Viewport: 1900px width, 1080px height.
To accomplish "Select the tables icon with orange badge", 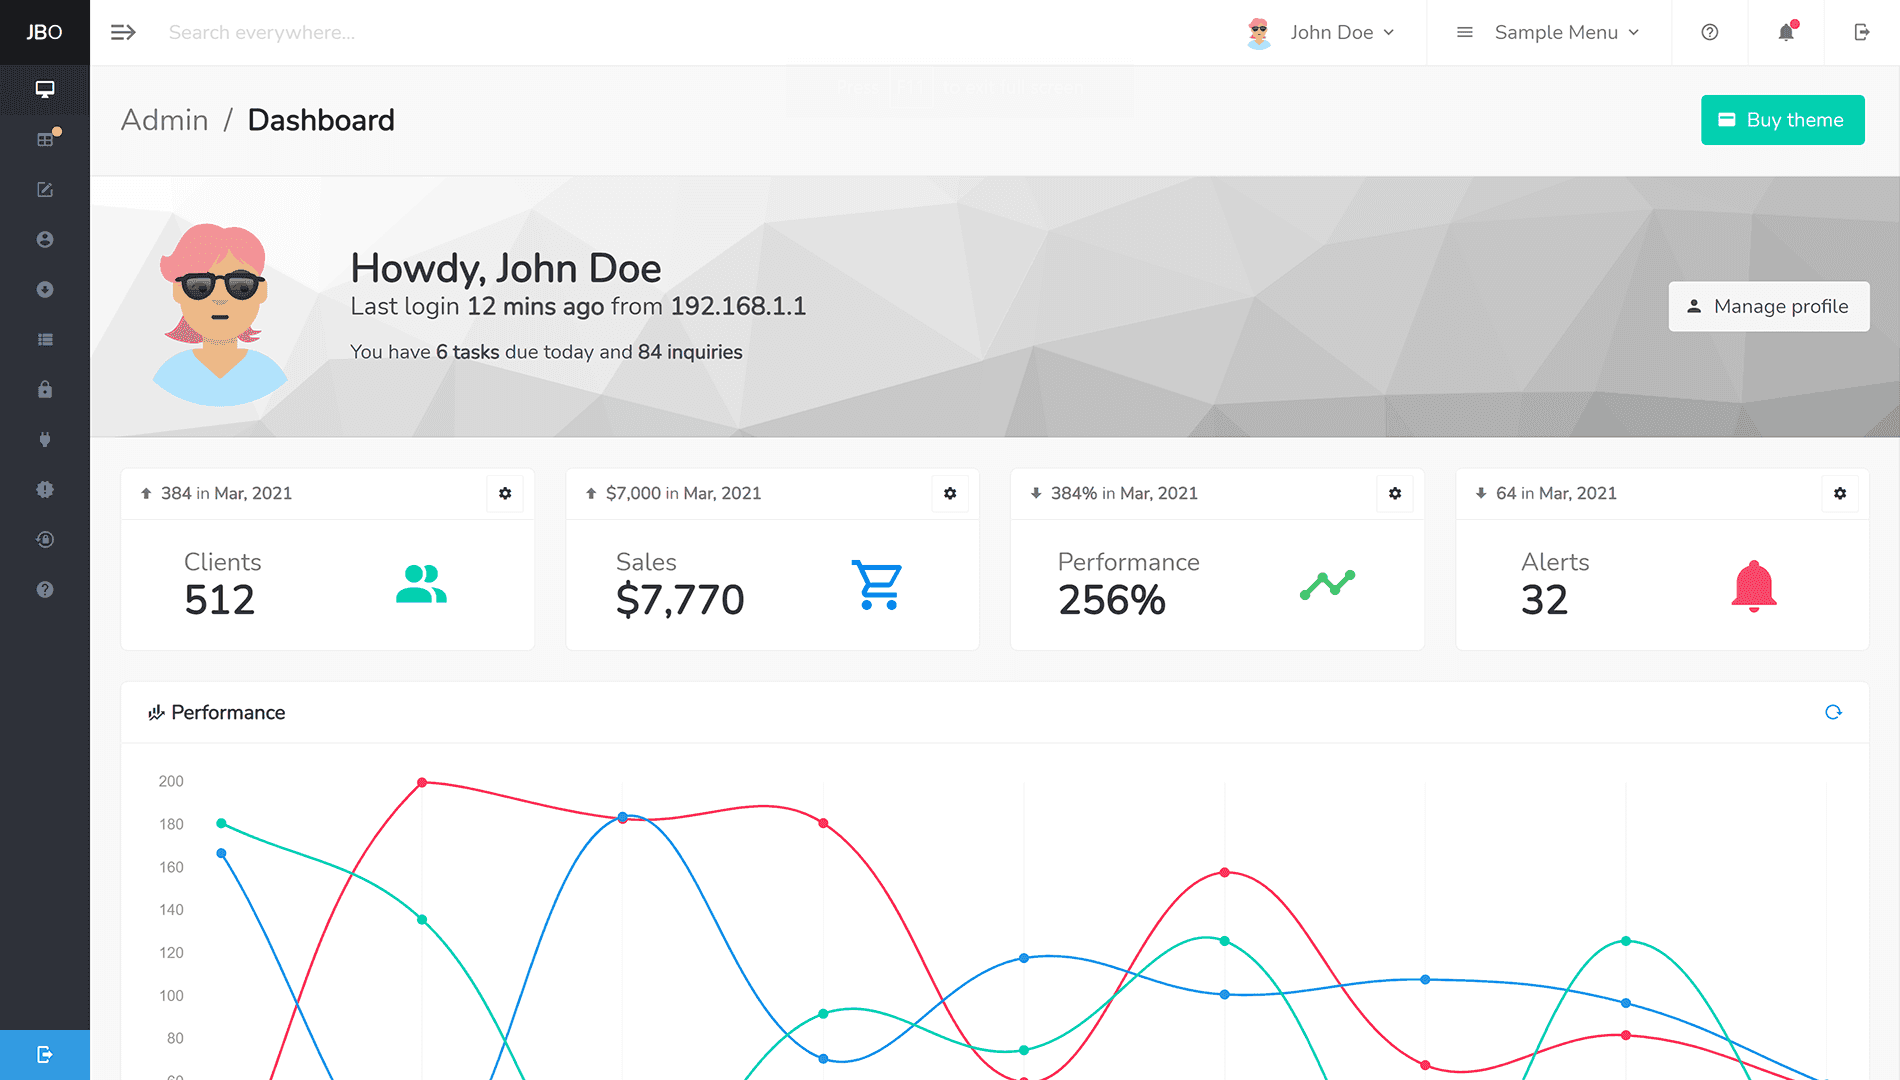I will click(45, 138).
